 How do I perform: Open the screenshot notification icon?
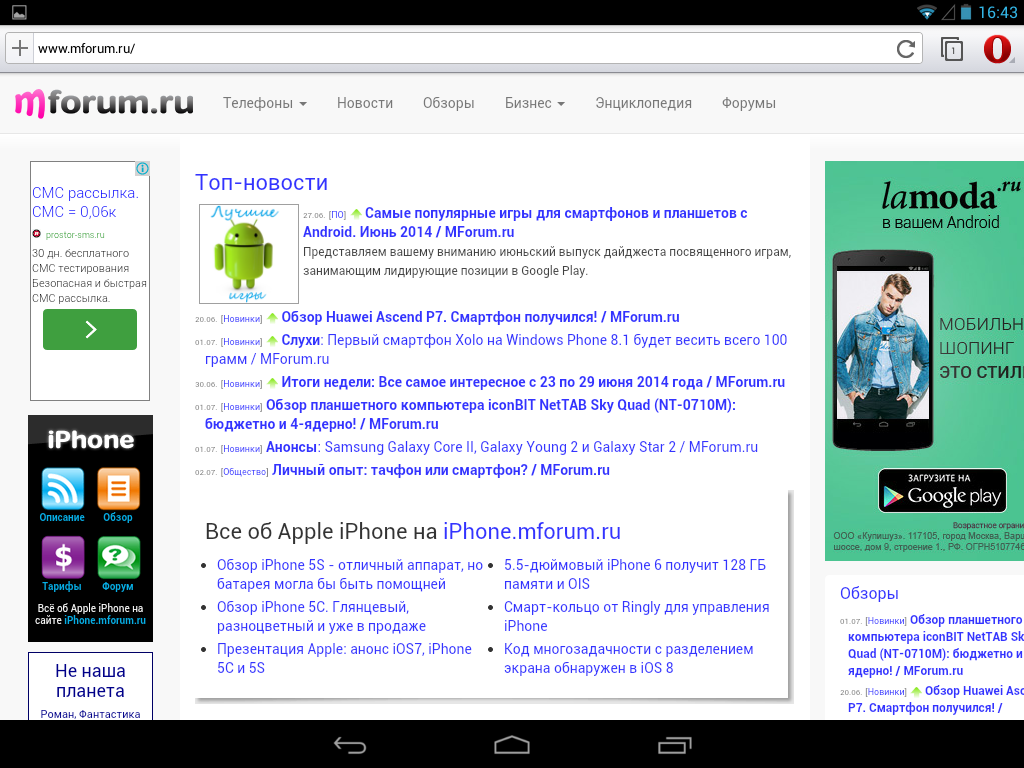point(19,12)
